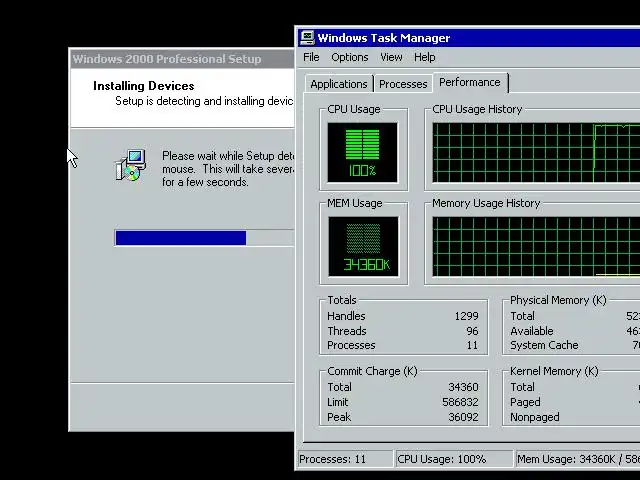Screen dimensions: 640x480
Task: Click the Threads value 96
Action: coord(472,331)
